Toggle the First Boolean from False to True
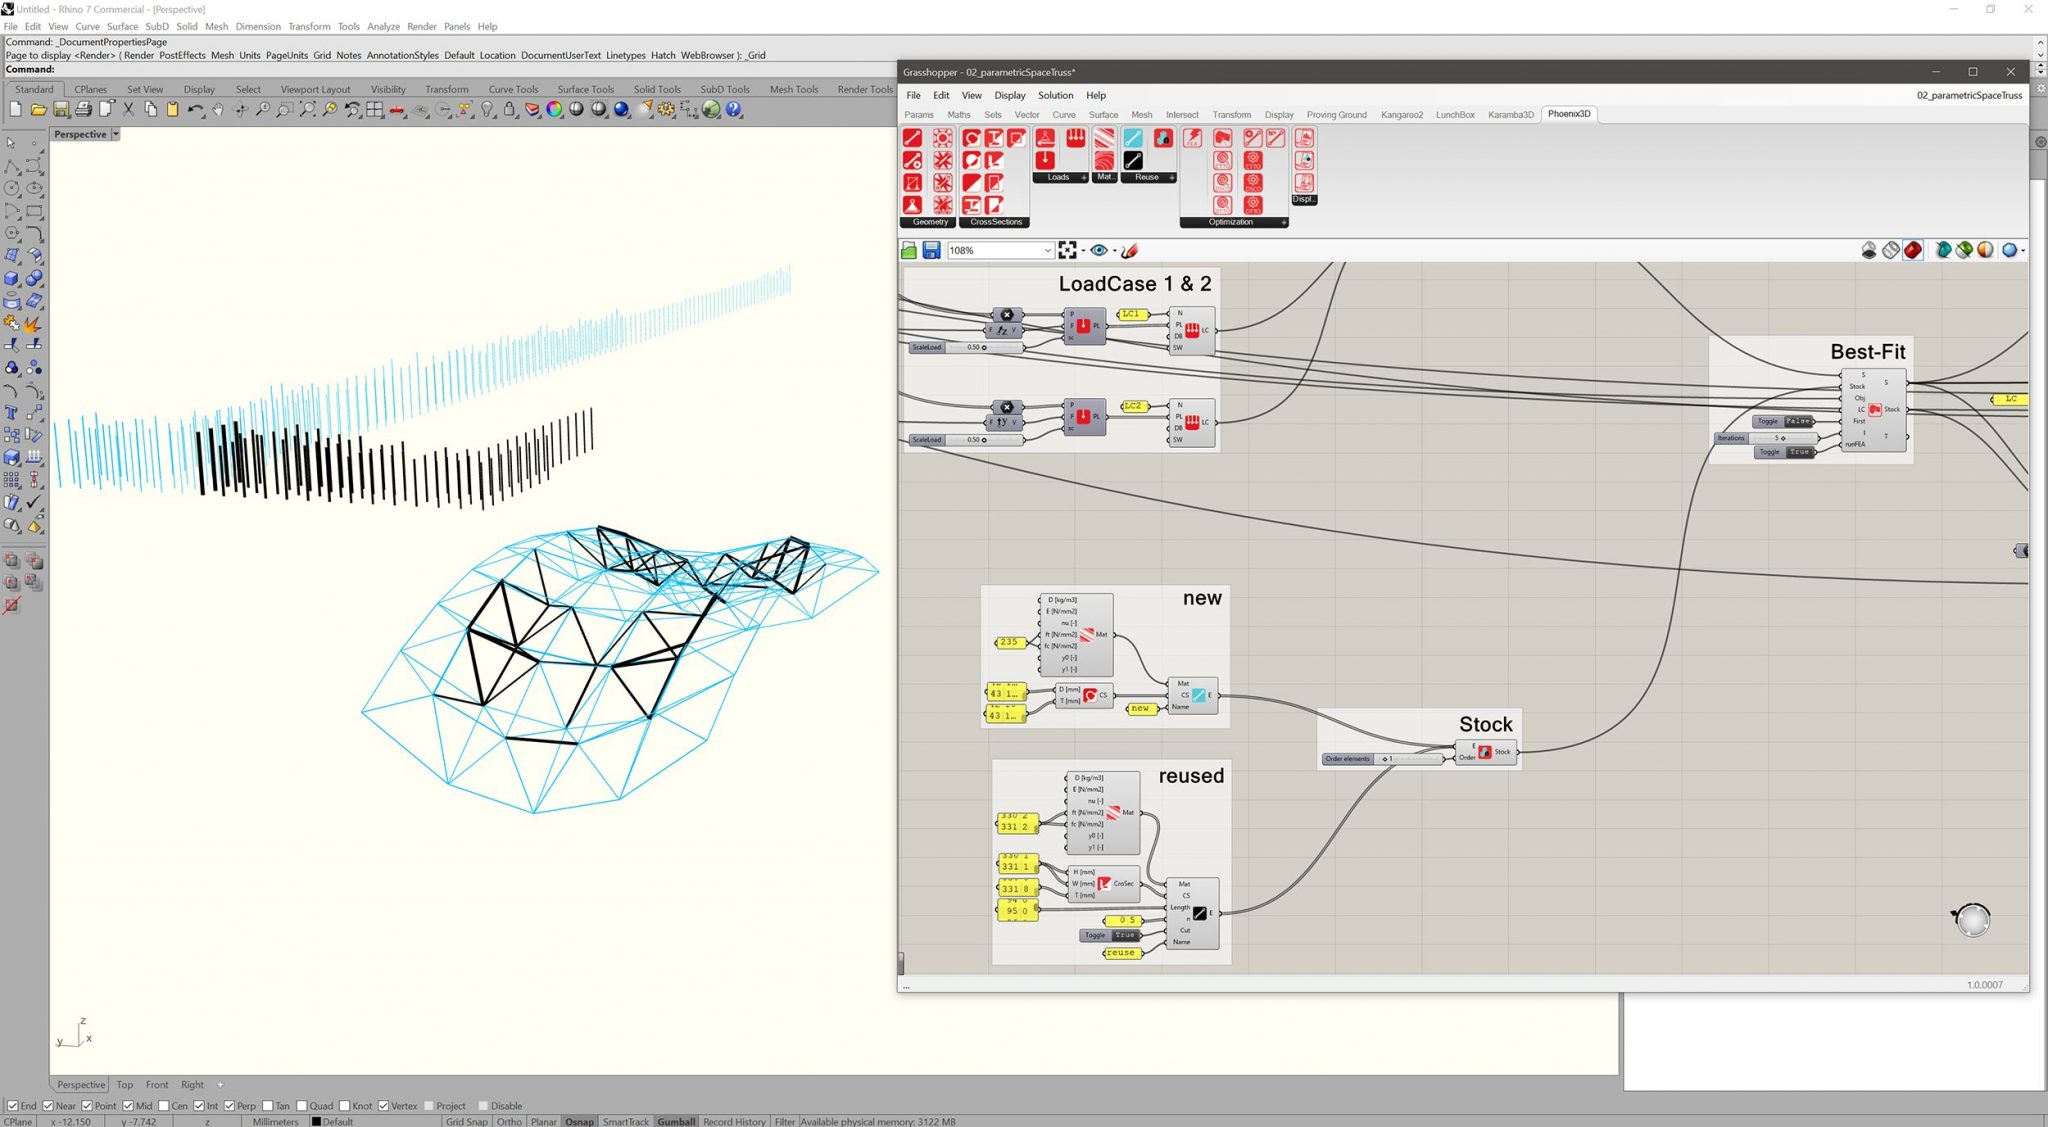2048x1127 pixels. pos(1799,421)
